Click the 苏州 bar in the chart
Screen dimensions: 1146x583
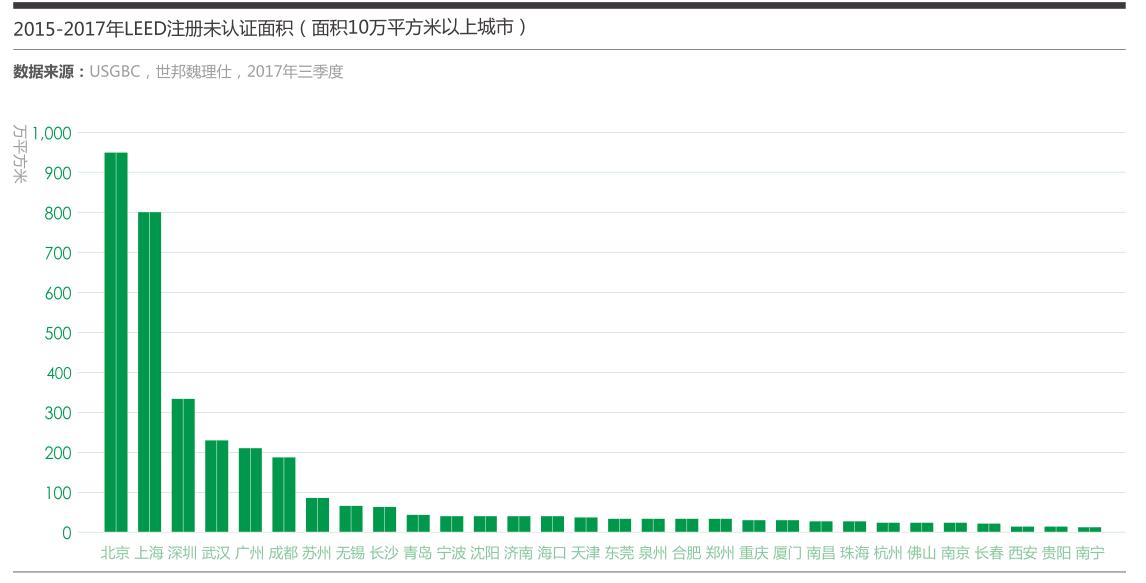(x=317, y=515)
